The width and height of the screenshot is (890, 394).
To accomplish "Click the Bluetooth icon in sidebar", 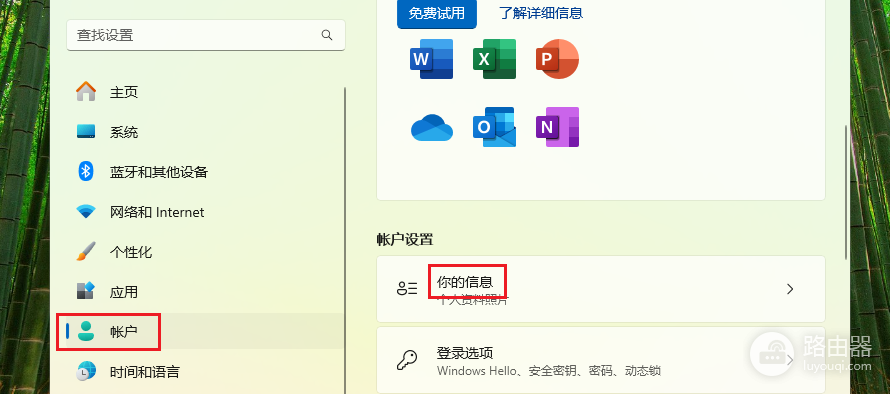I will (x=86, y=171).
